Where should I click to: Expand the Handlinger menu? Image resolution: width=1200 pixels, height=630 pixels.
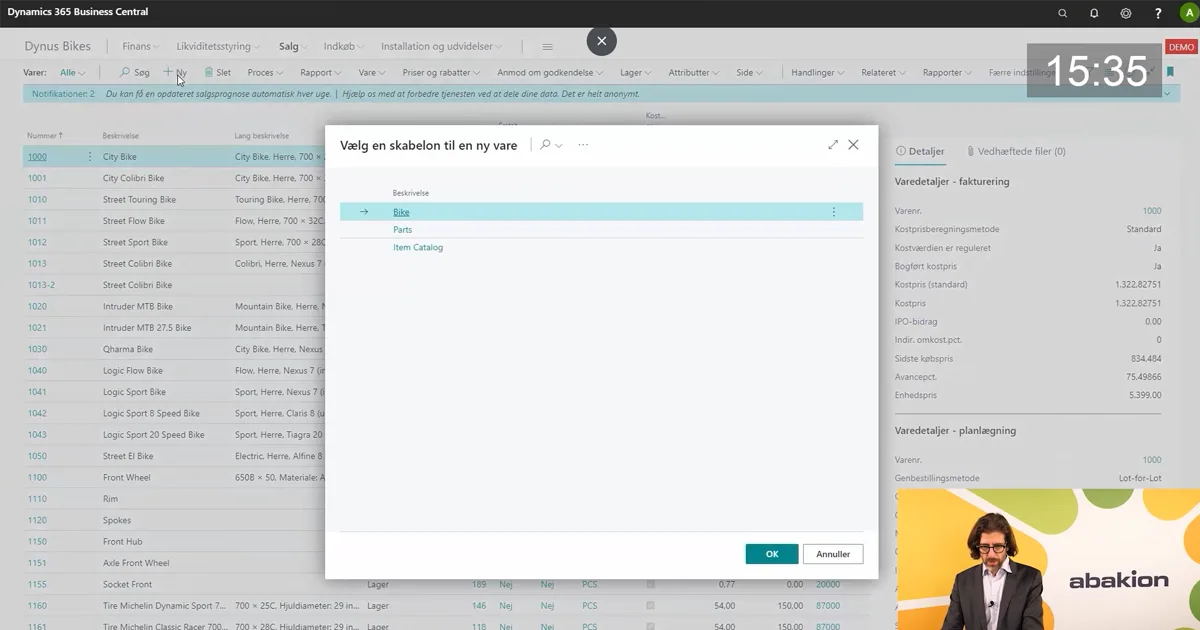point(819,72)
